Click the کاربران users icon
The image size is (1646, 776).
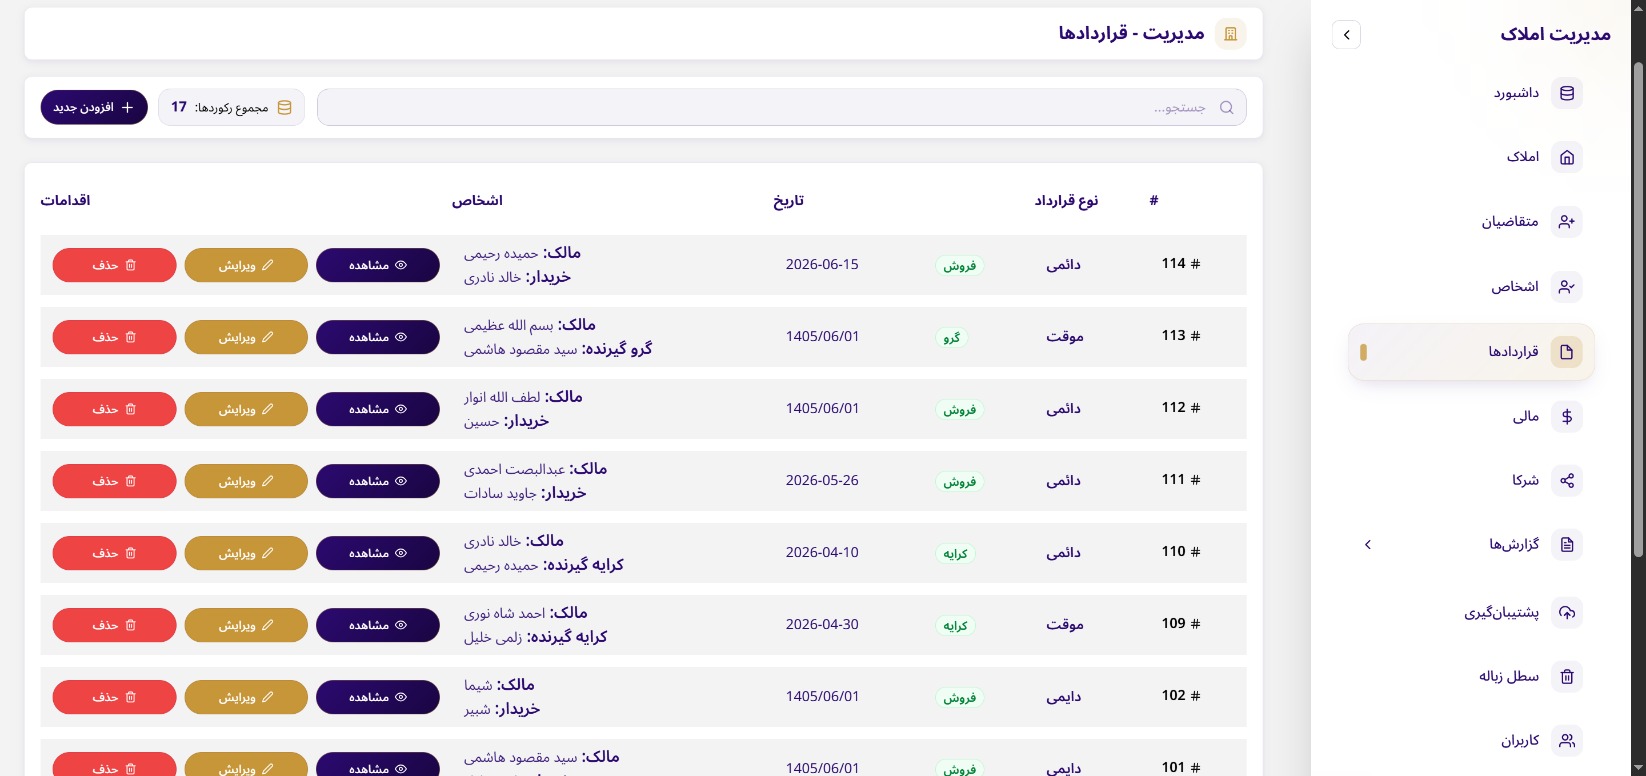click(1567, 741)
